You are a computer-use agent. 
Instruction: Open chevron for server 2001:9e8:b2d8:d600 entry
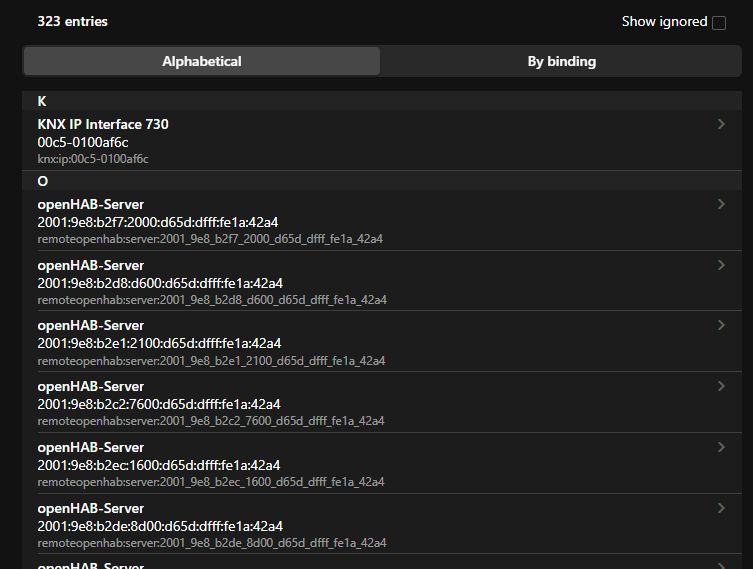coord(721,266)
